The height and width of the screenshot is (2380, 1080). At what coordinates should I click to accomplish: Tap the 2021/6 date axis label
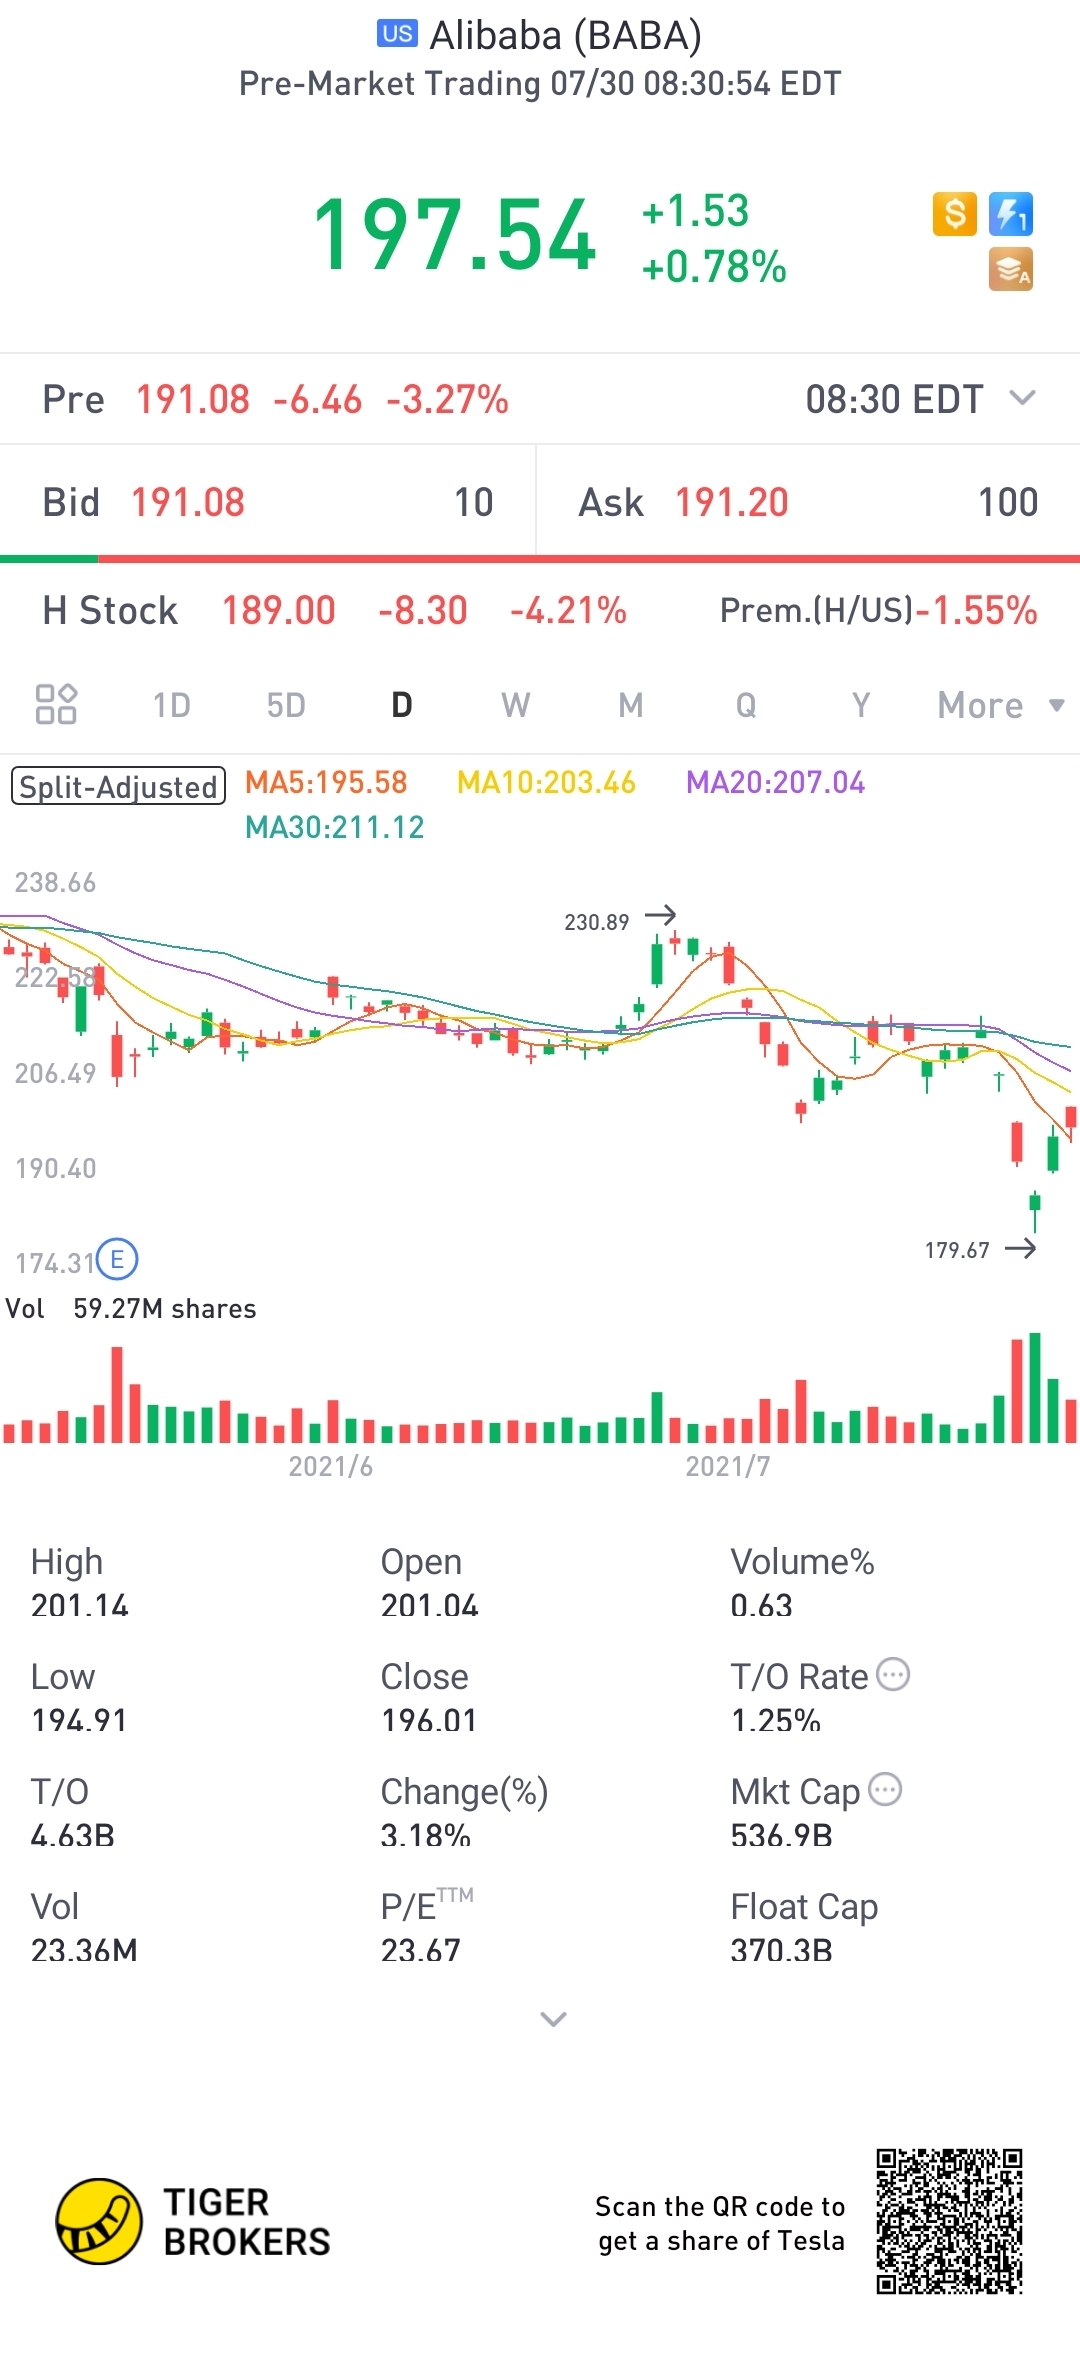[x=331, y=1466]
